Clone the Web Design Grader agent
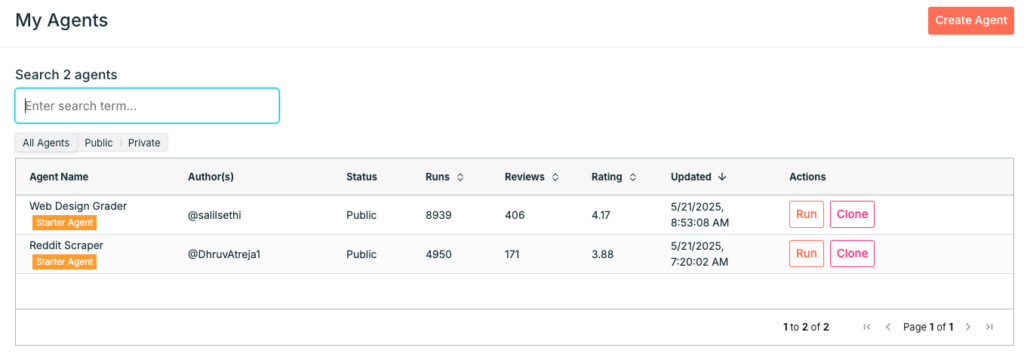1024x360 pixels. [x=852, y=214]
